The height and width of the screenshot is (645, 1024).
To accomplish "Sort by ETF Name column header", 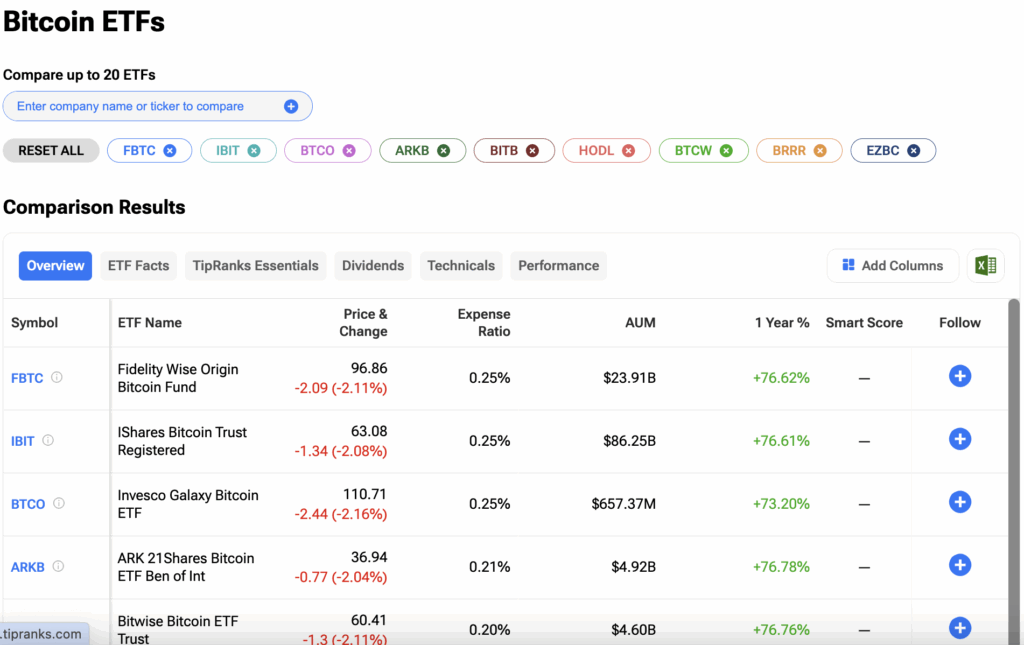I will pos(150,322).
